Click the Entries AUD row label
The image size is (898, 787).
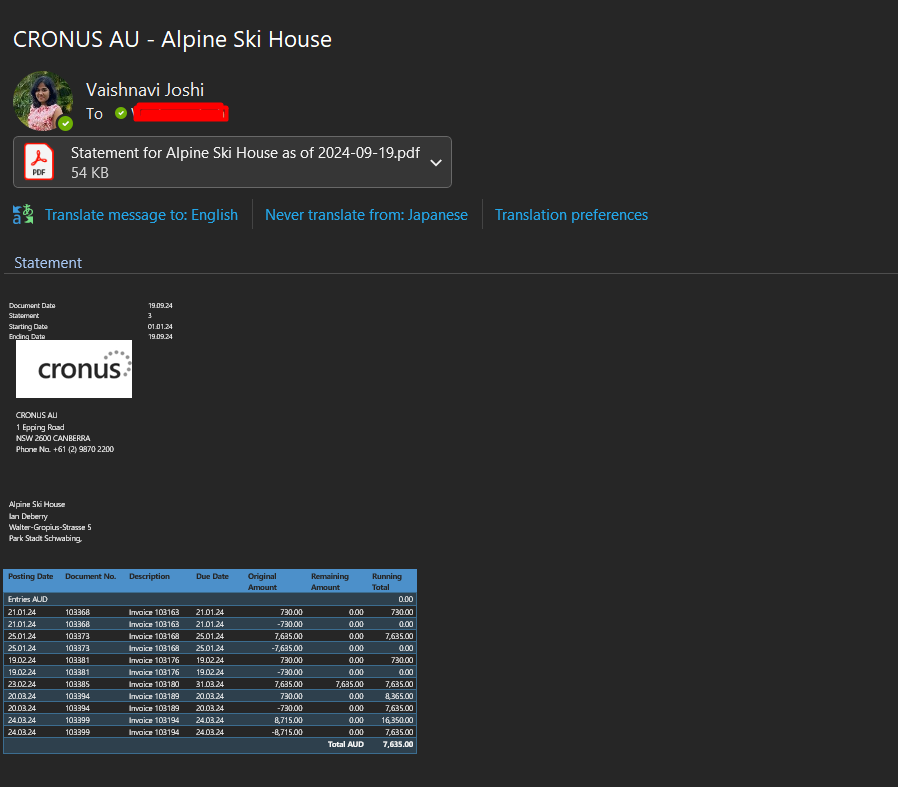pyautogui.click(x=28, y=599)
